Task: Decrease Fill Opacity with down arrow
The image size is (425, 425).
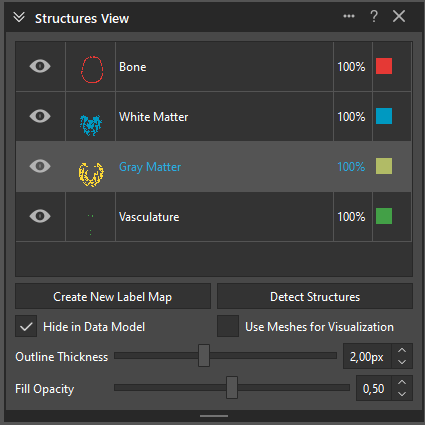Action: (x=402, y=394)
